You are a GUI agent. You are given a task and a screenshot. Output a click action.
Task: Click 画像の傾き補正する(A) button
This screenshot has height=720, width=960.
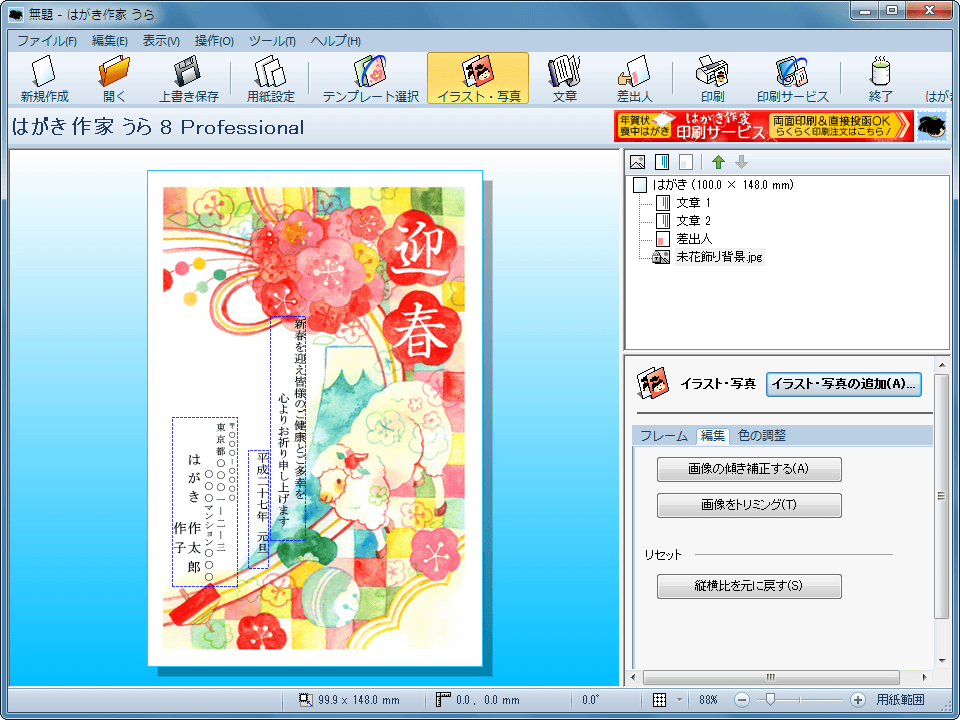(749, 469)
